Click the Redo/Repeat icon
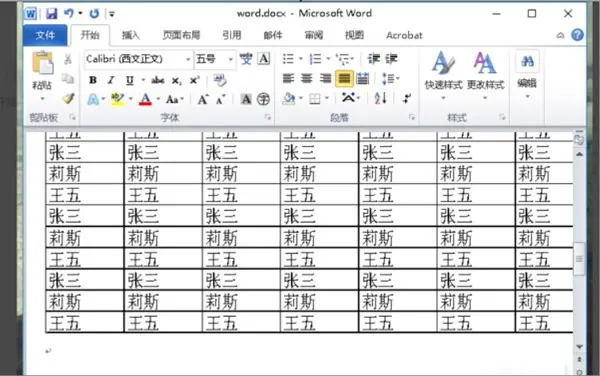This screenshot has height=376, width=600. click(x=94, y=14)
